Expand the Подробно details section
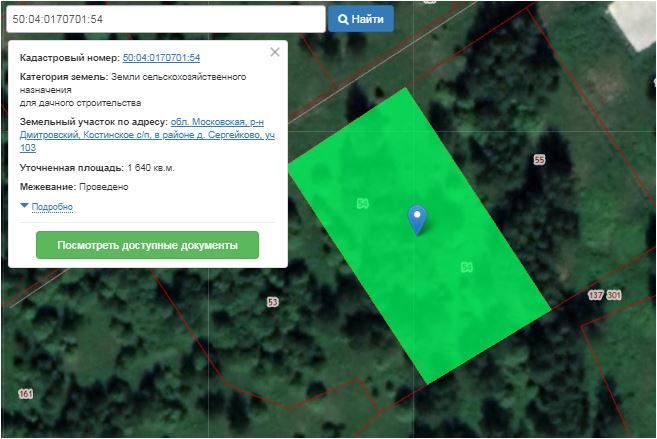This screenshot has height=439, width=657. coord(52,207)
